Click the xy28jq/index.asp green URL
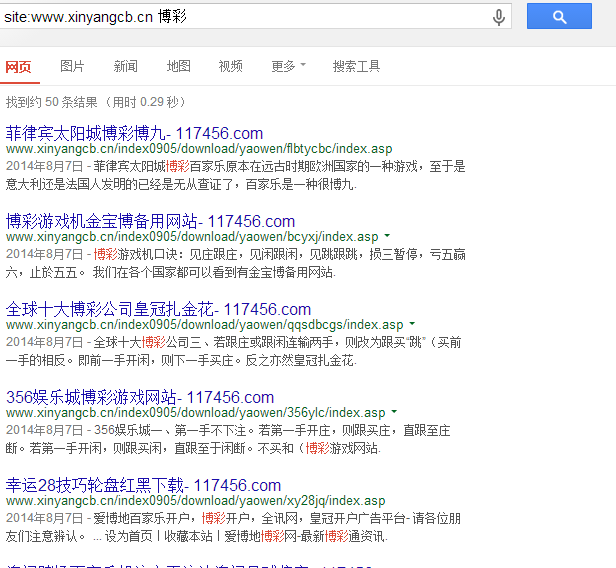The image size is (616, 568). point(195,501)
